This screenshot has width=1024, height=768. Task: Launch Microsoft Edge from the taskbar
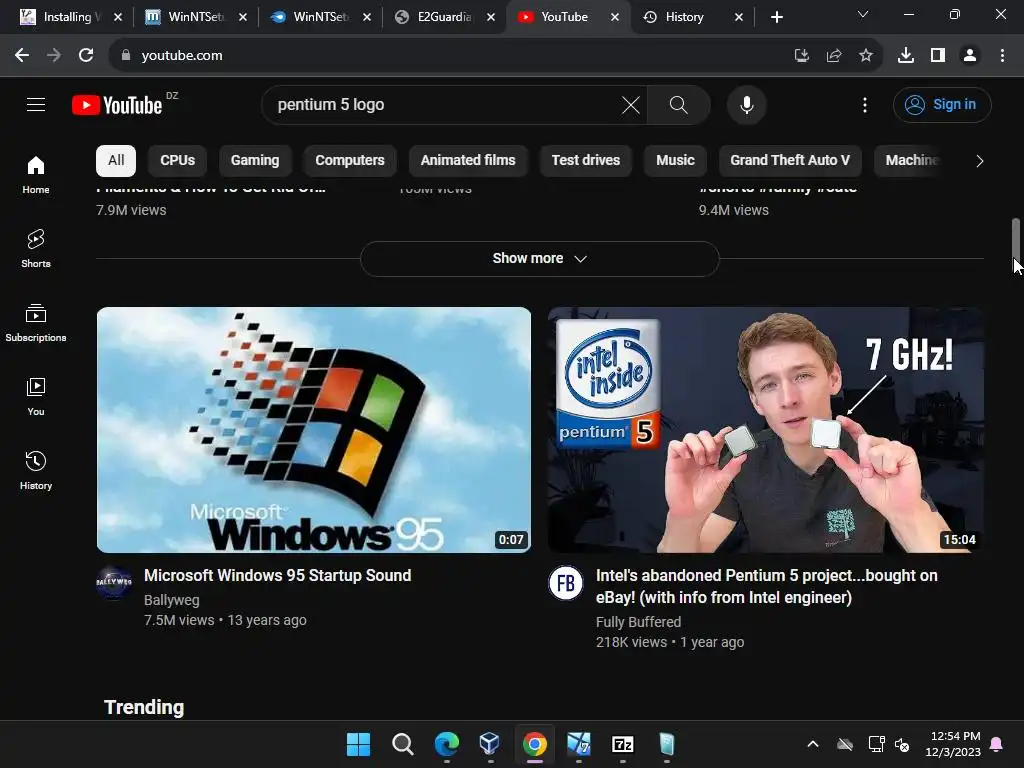[447, 744]
